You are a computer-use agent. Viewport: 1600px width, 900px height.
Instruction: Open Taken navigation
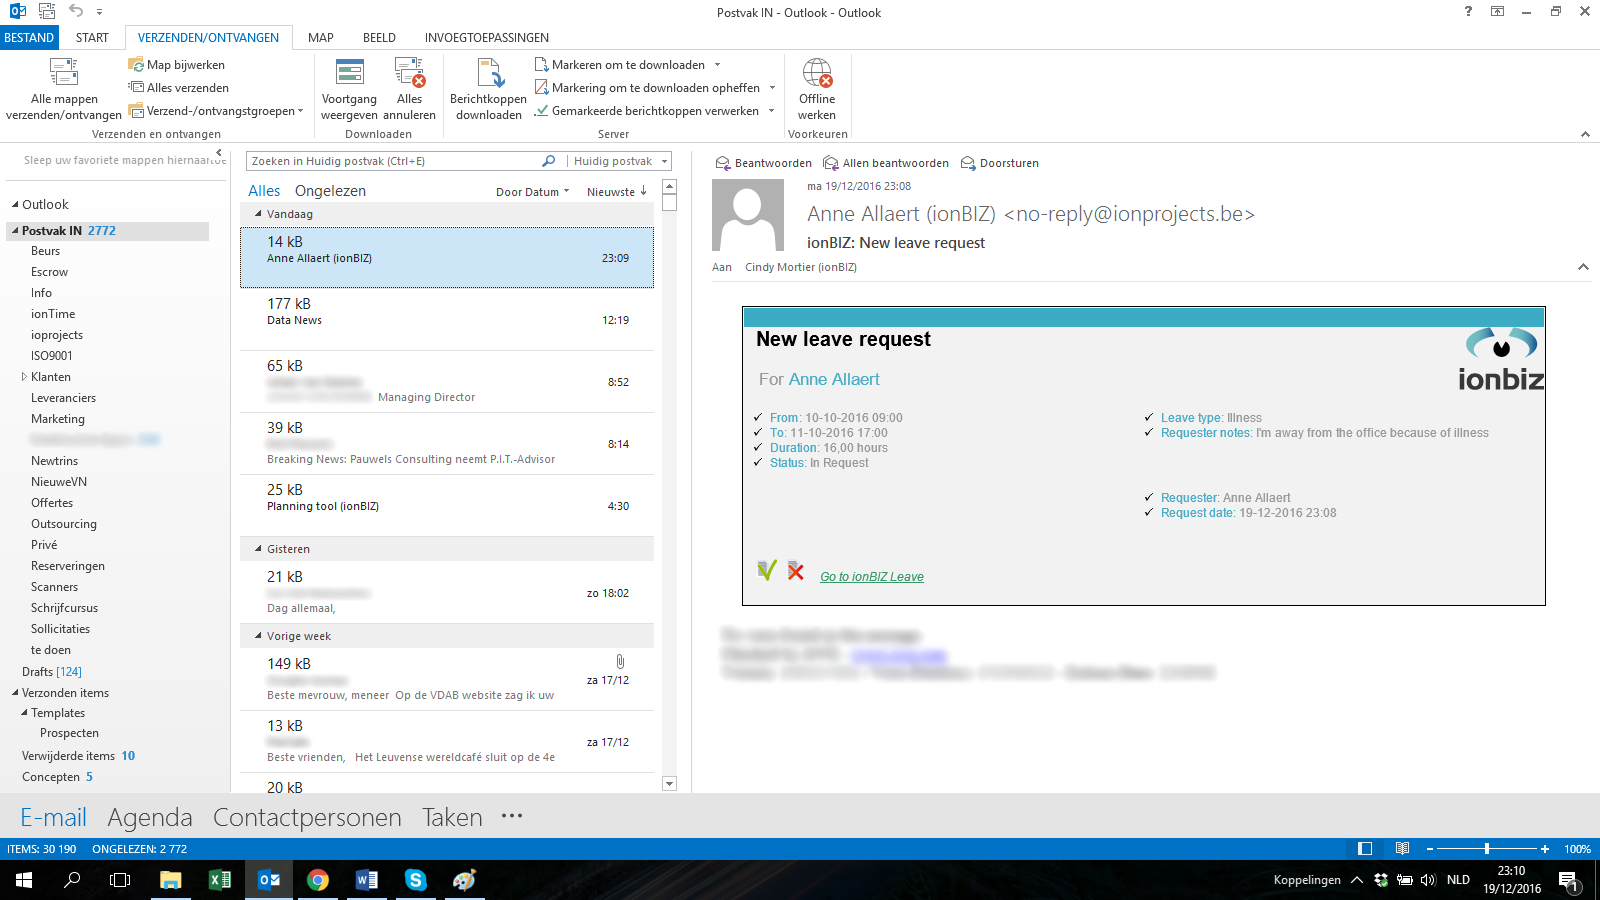pos(452,817)
